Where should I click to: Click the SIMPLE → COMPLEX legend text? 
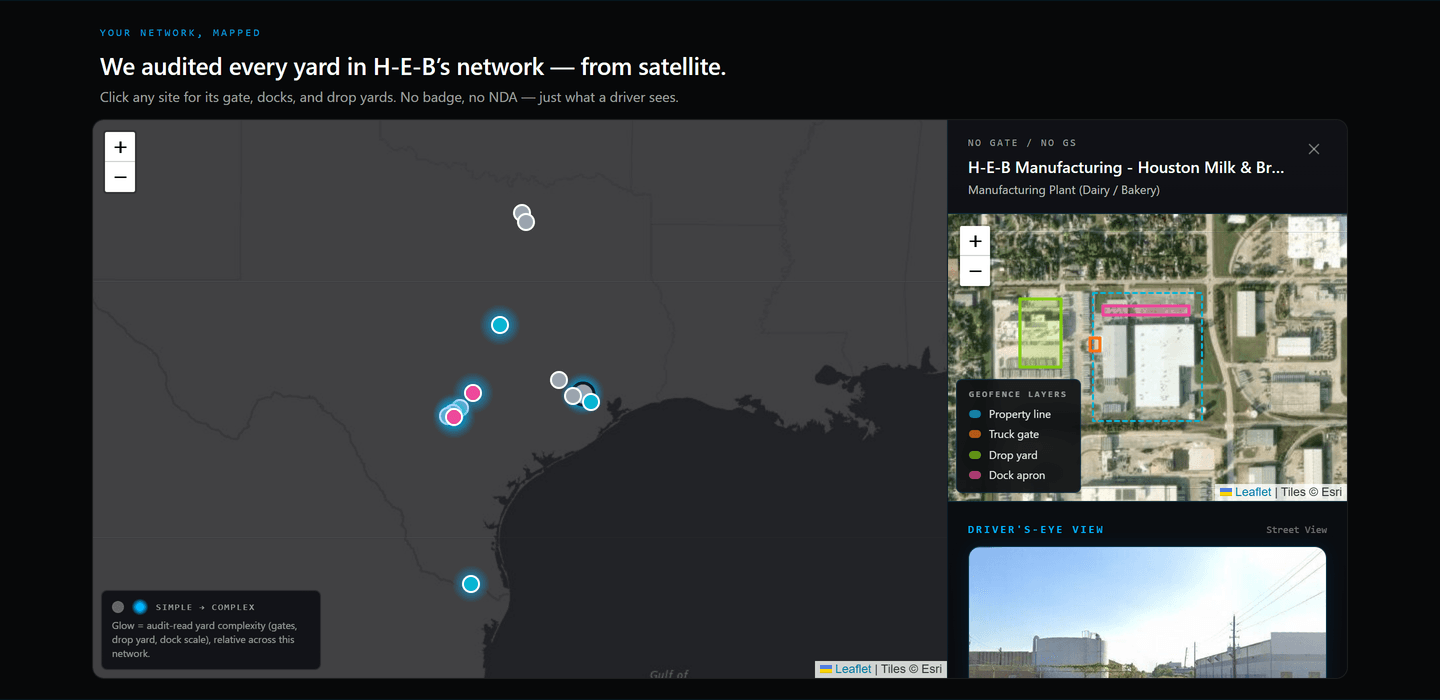tap(205, 607)
